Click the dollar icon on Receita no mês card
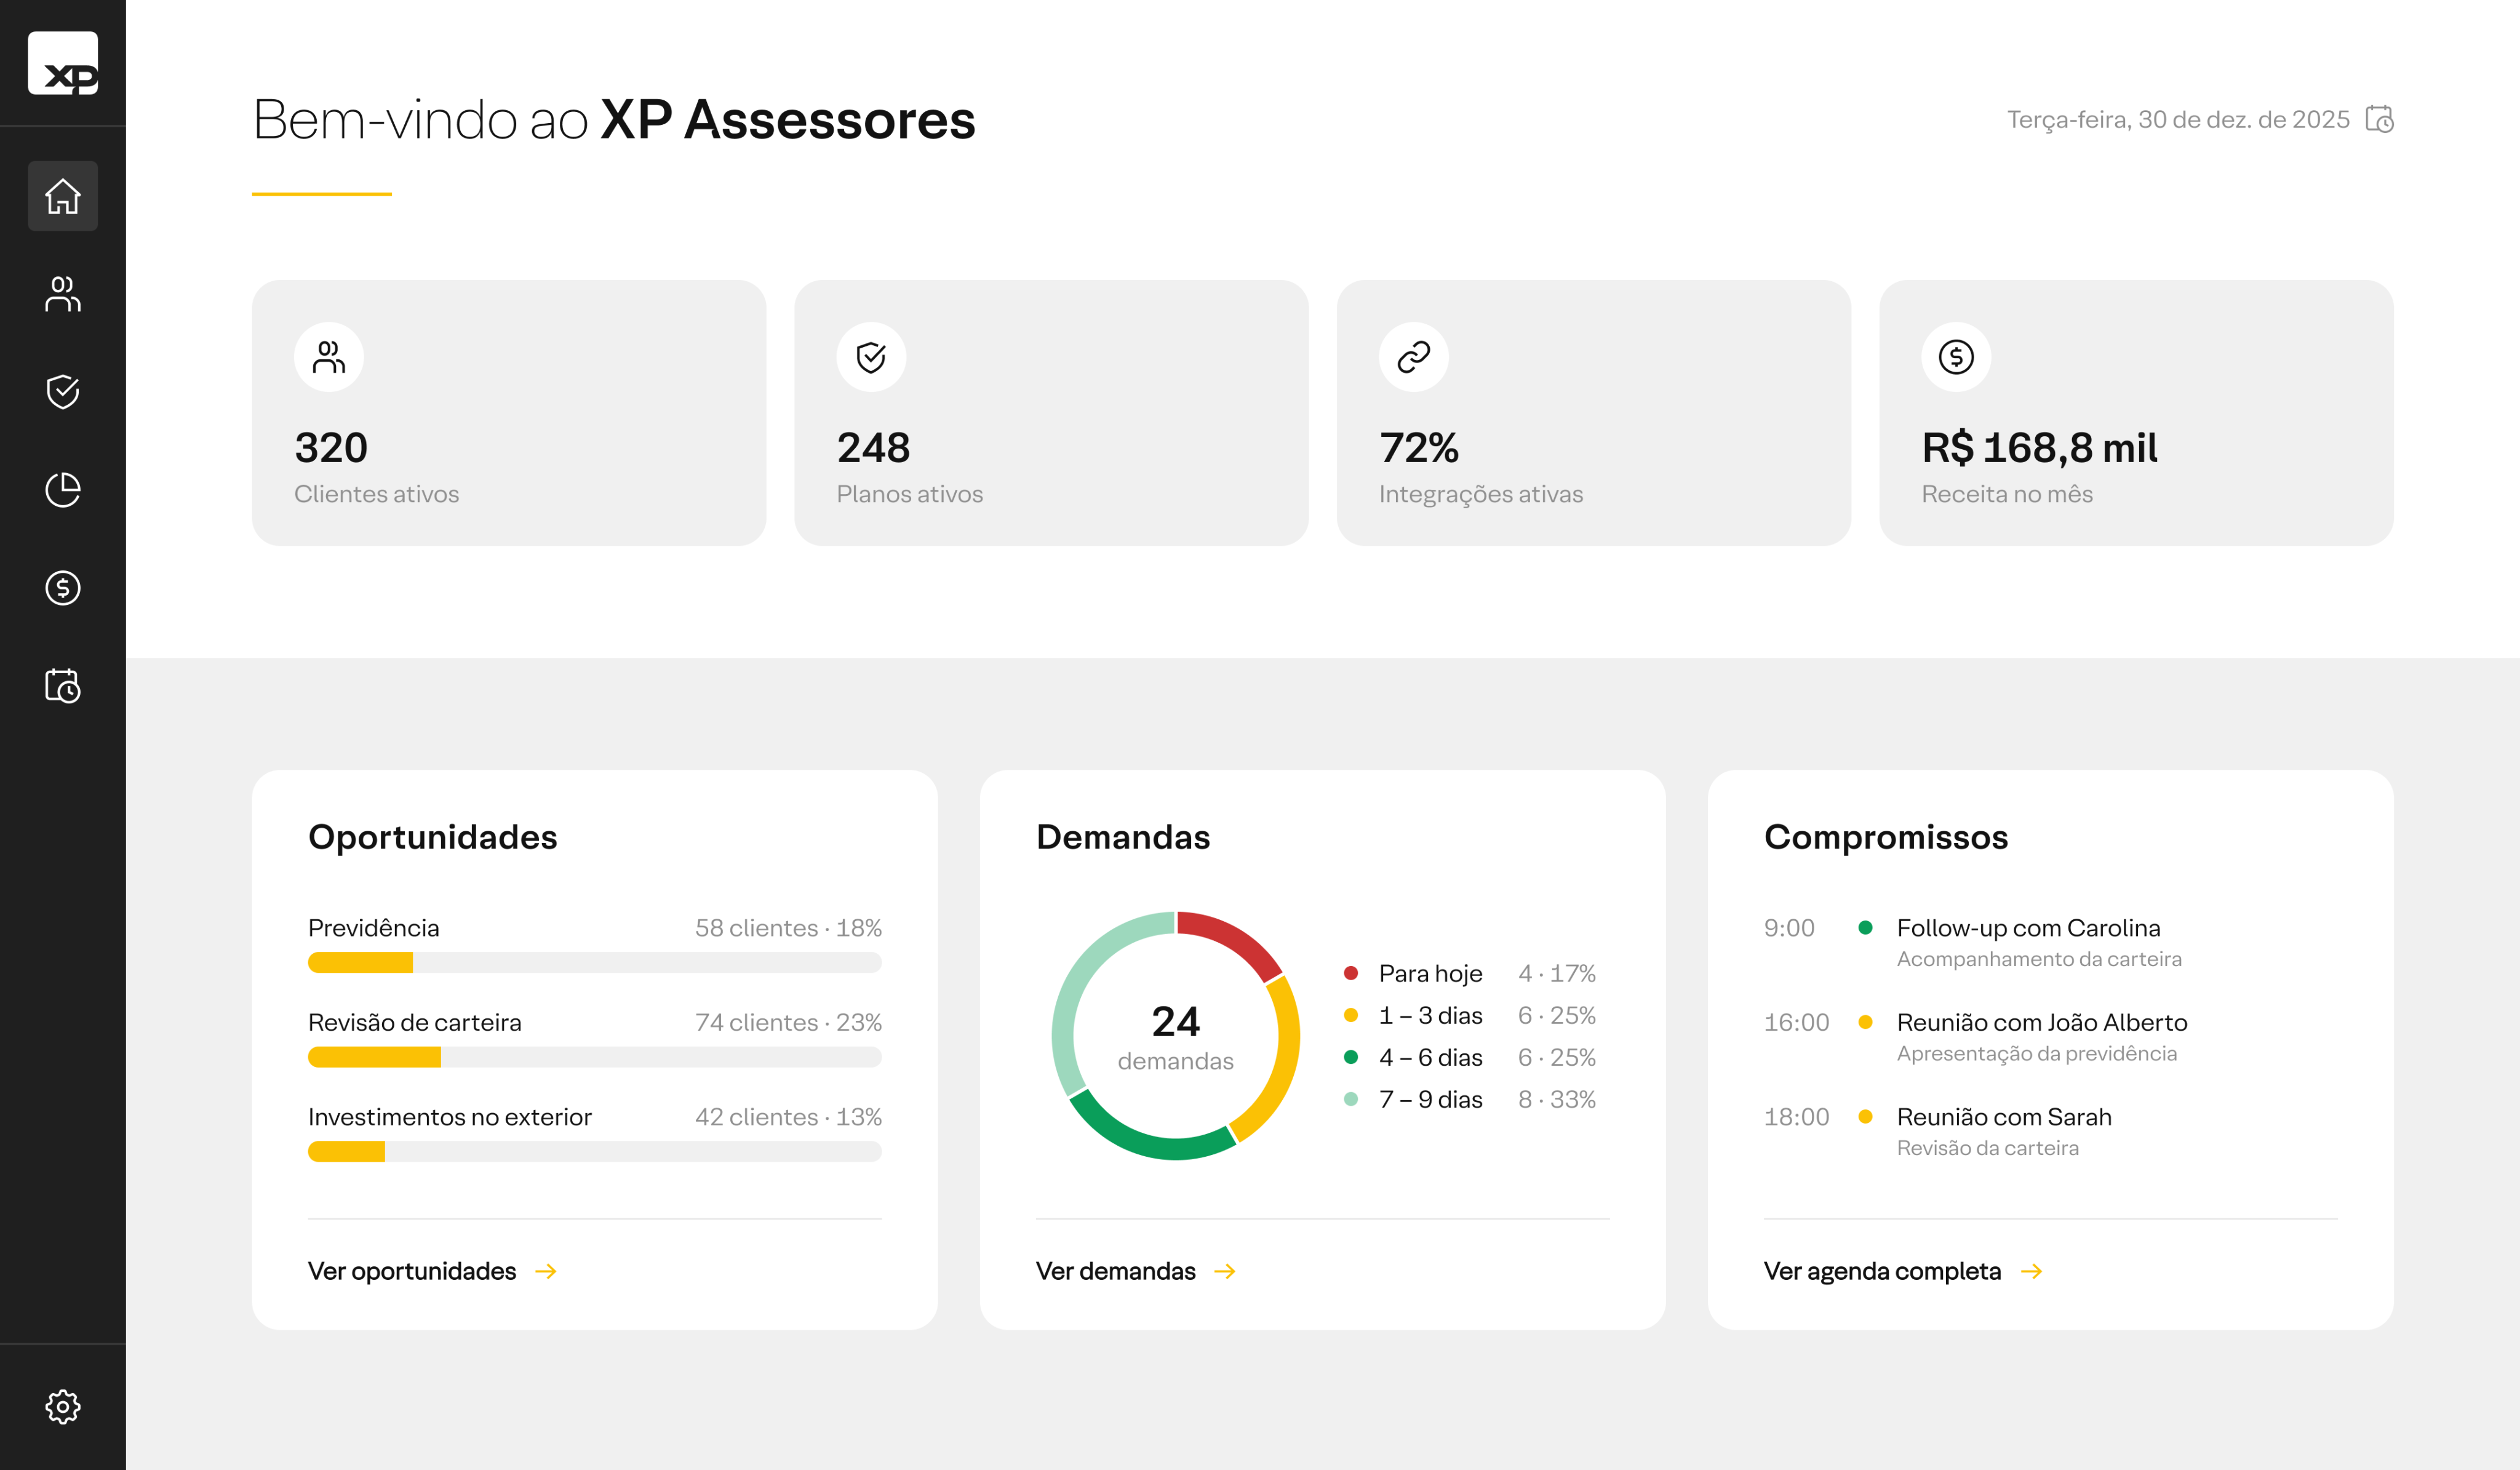2520x1470 pixels. [1956, 357]
